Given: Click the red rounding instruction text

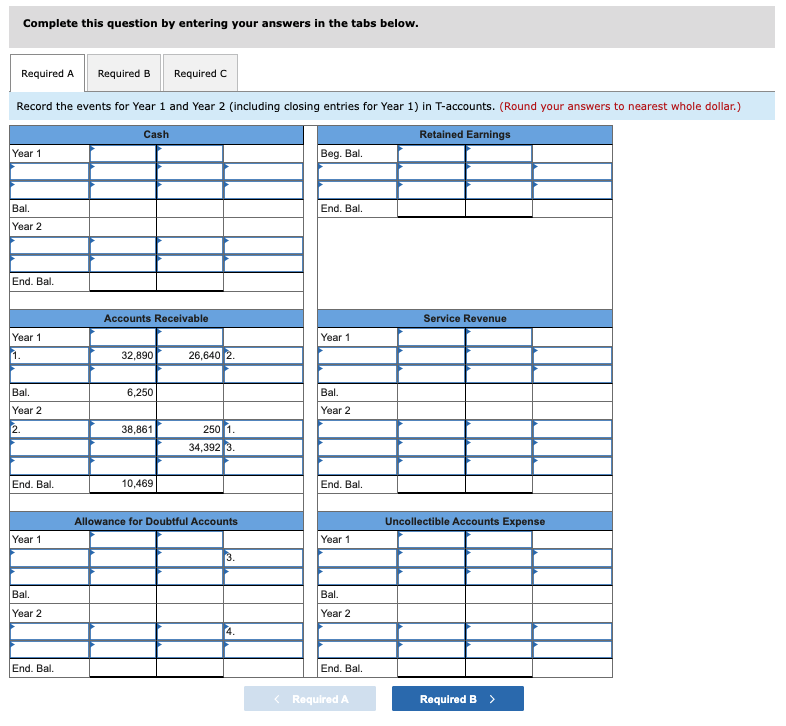Looking at the screenshot, I should 620,106.
